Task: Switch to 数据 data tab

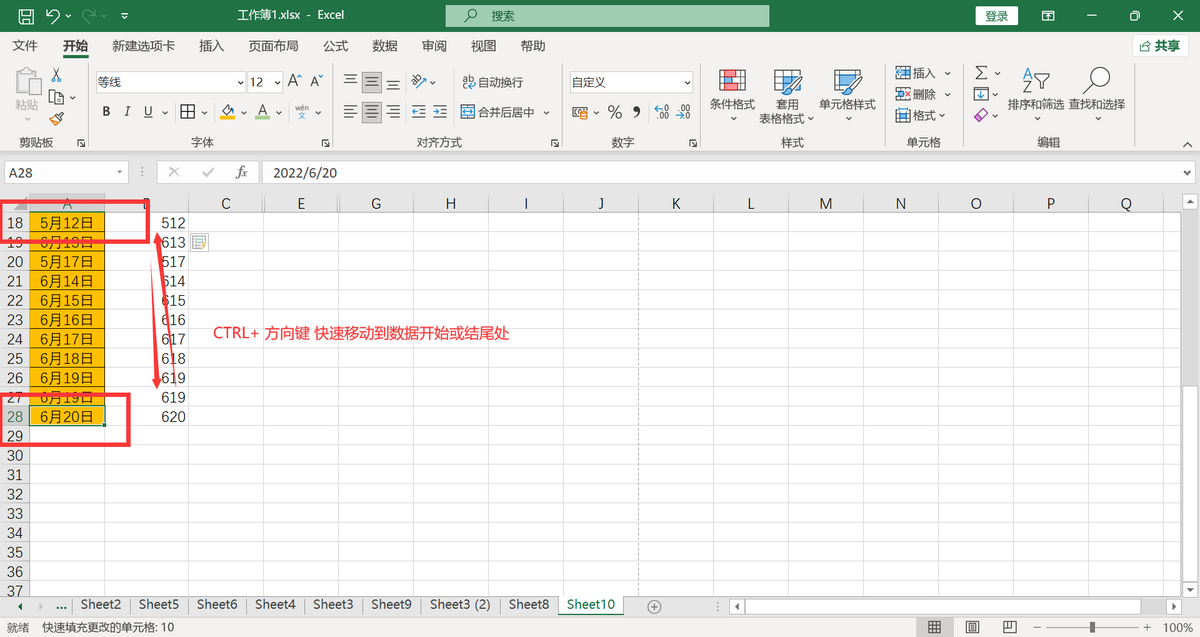Action: pos(385,46)
